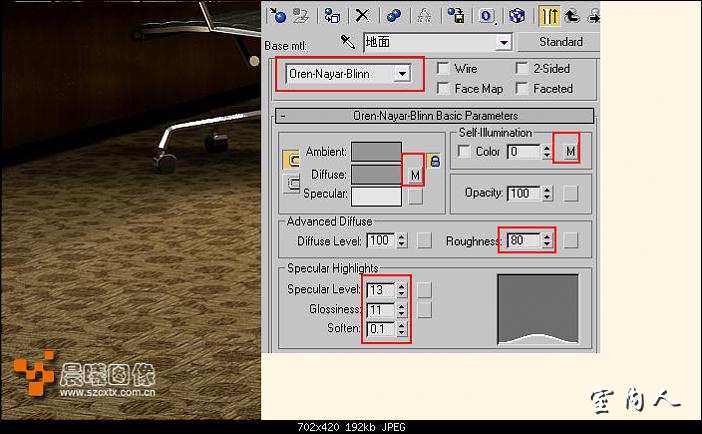Click the Specular color map button

415,196
